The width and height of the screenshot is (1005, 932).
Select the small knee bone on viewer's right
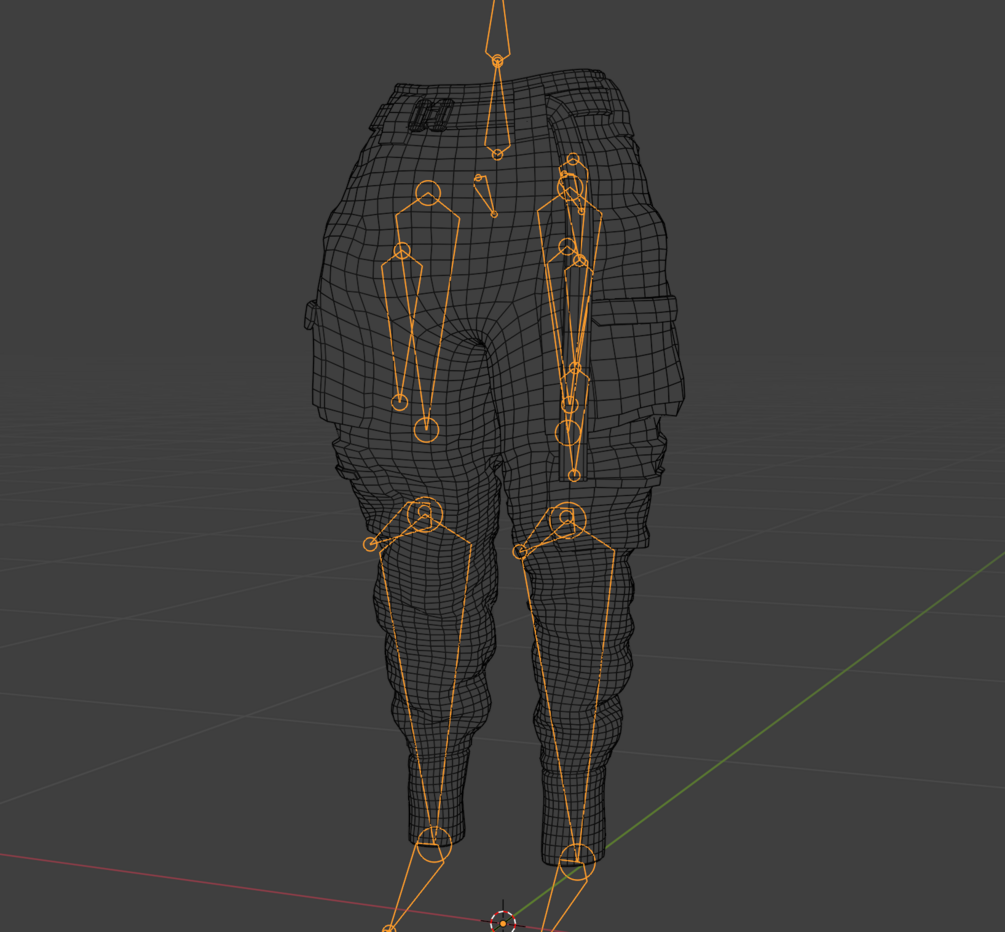[544, 532]
